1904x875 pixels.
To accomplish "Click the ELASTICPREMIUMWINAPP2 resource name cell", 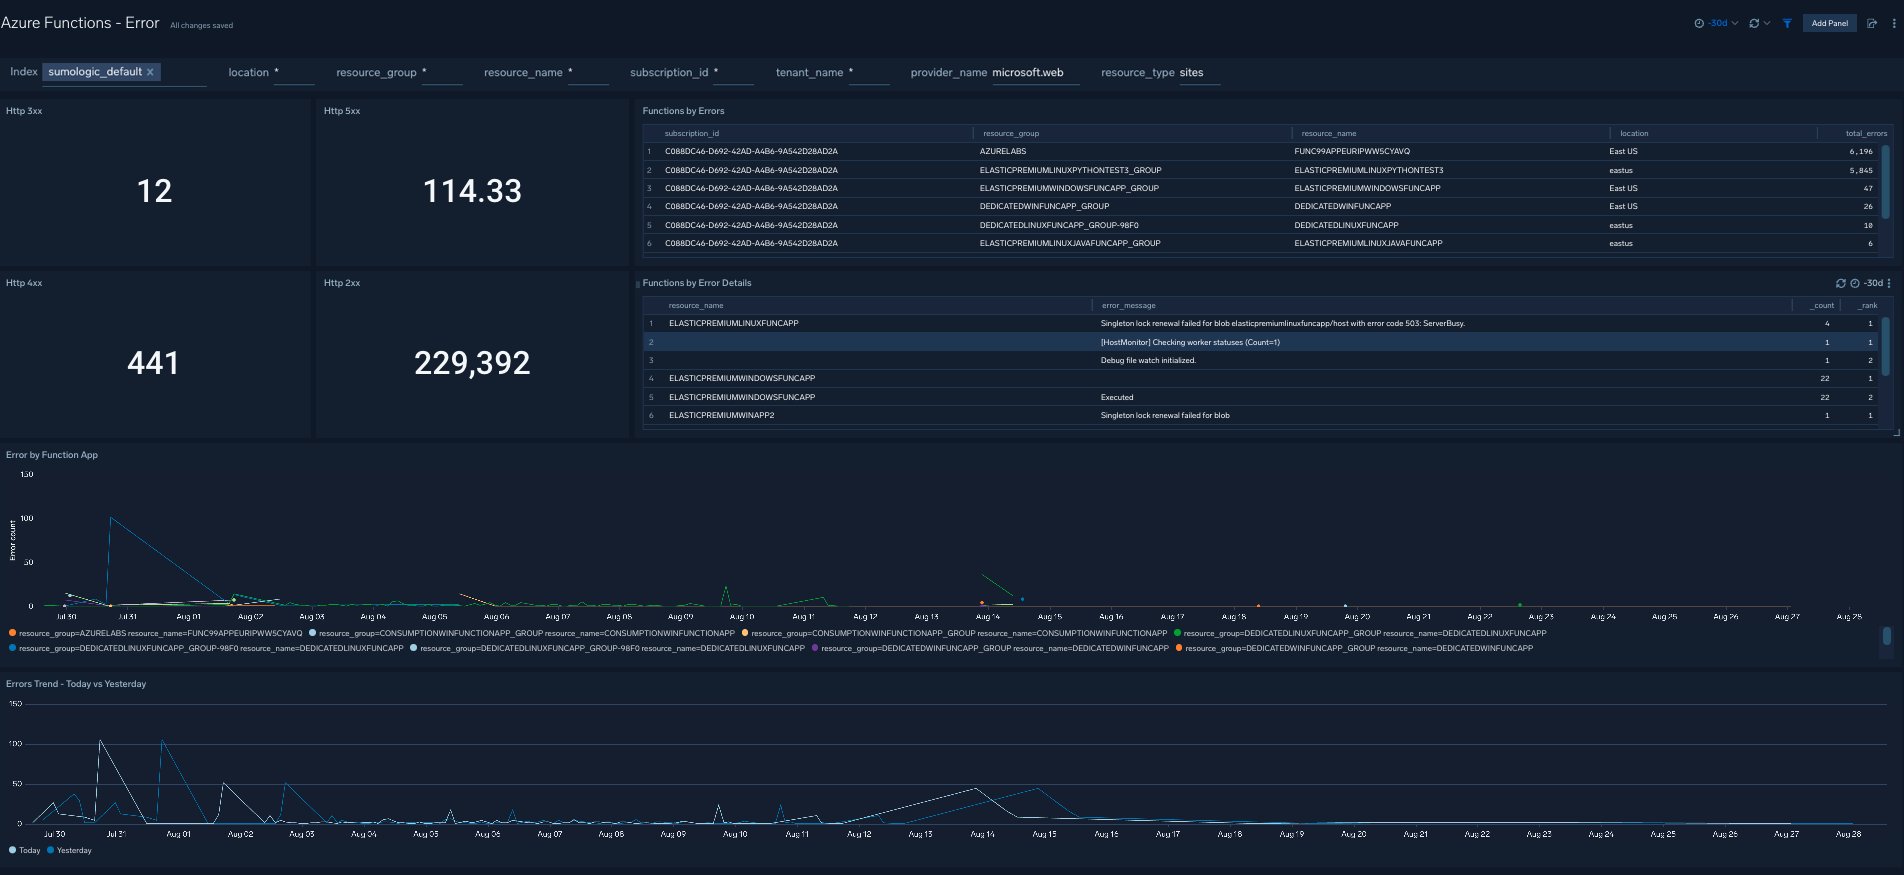I will pos(721,415).
